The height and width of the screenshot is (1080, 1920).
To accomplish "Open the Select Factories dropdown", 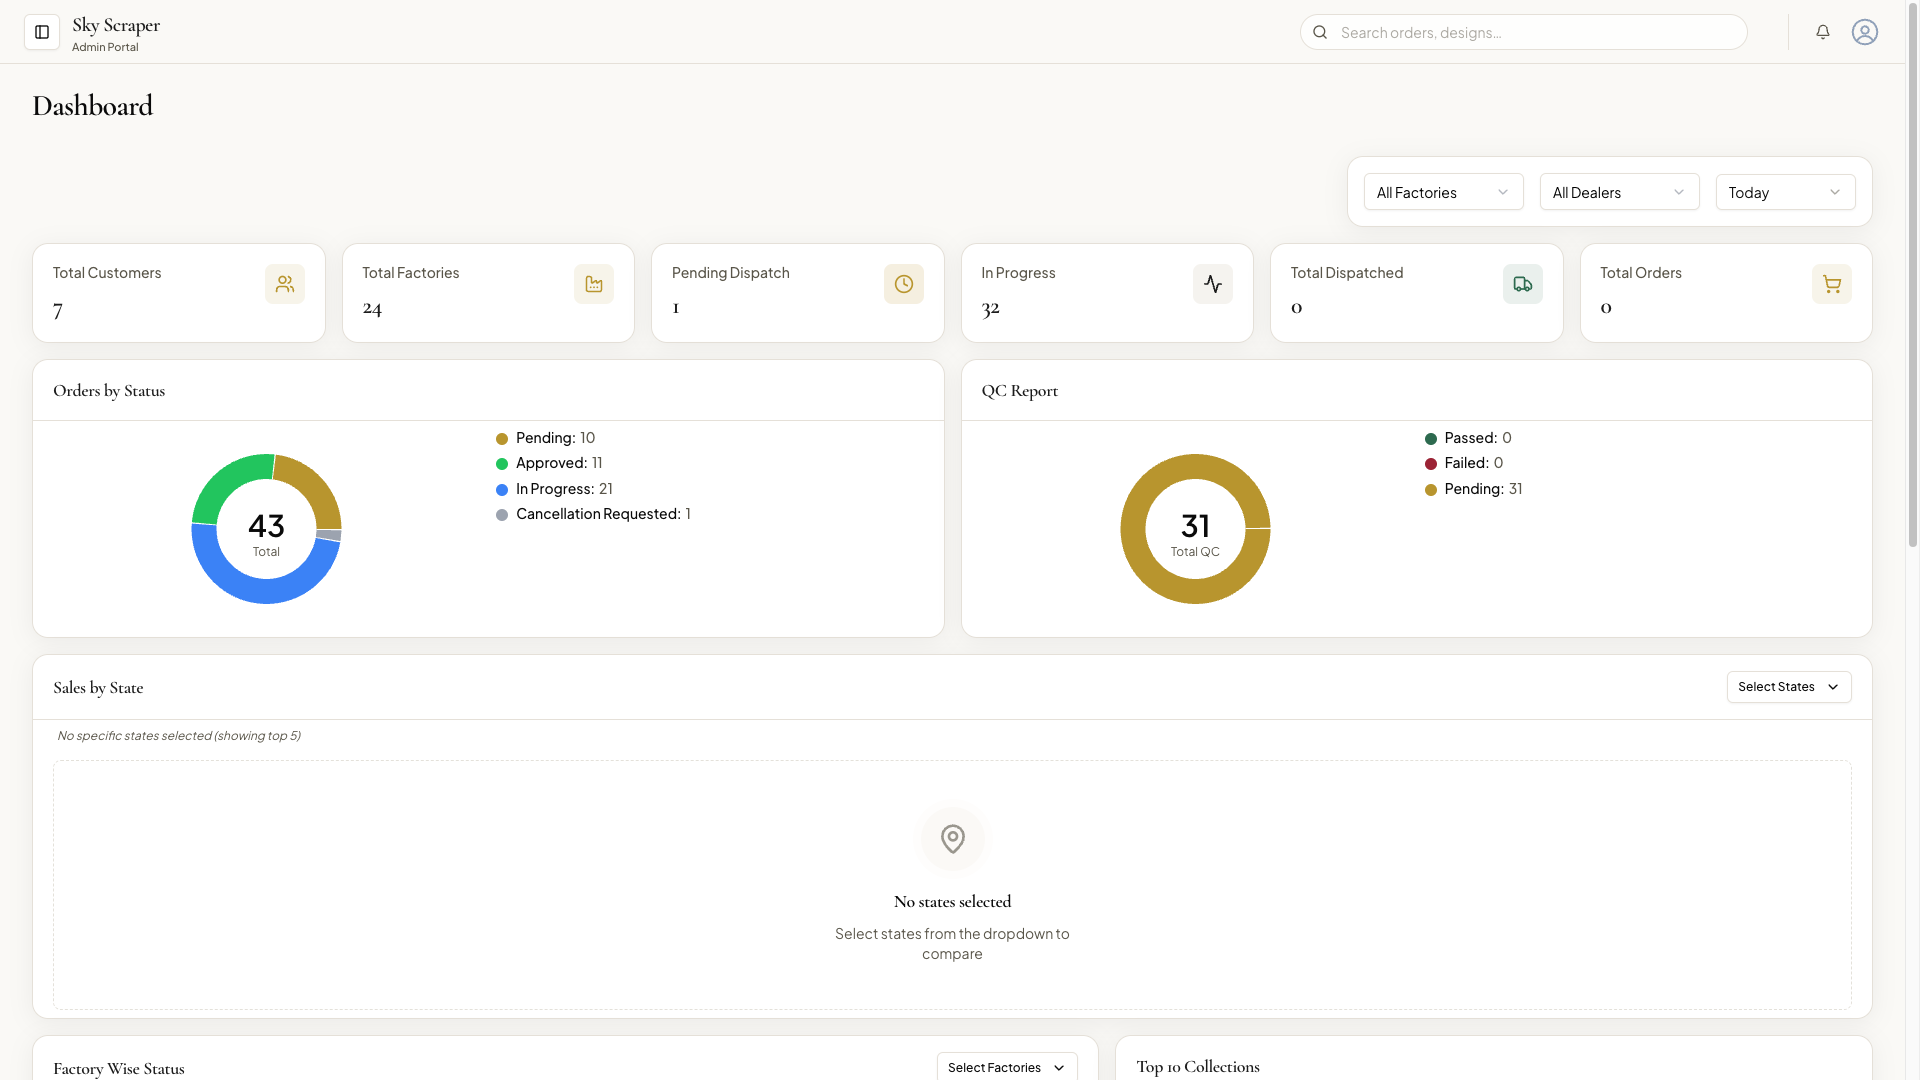I will pos(1007,1067).
